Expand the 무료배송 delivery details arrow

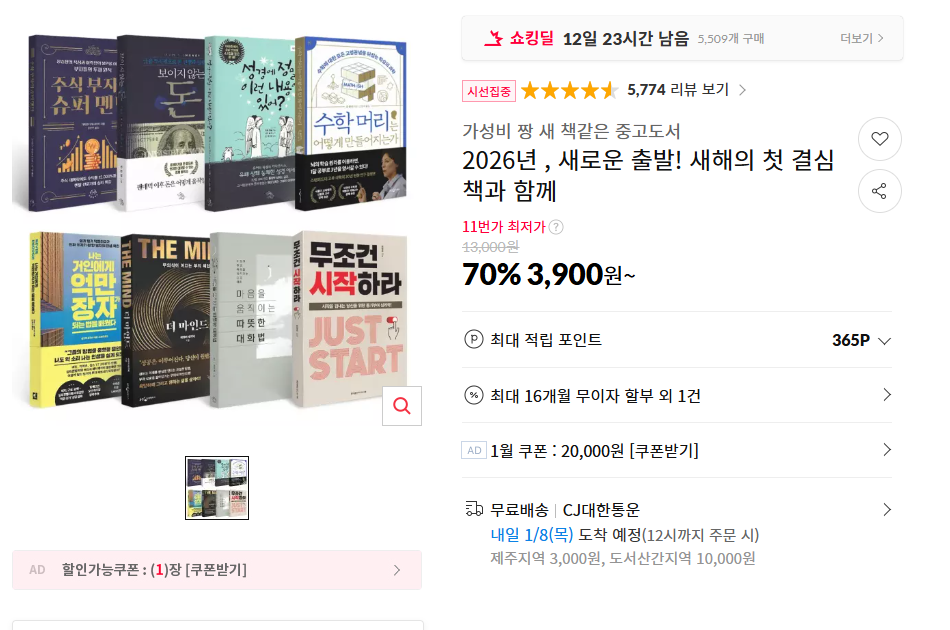click(x=887, y=509)
